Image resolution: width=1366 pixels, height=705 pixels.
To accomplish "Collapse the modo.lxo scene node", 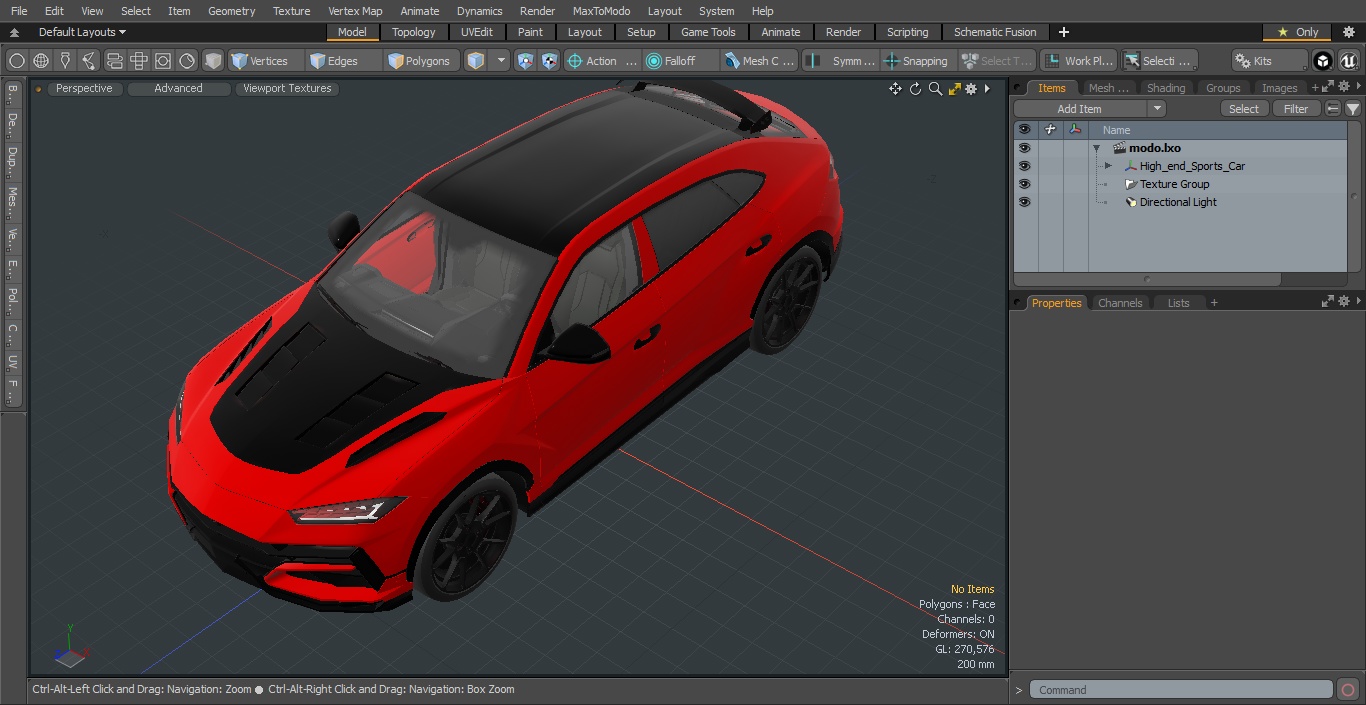I will point(1097,148).
